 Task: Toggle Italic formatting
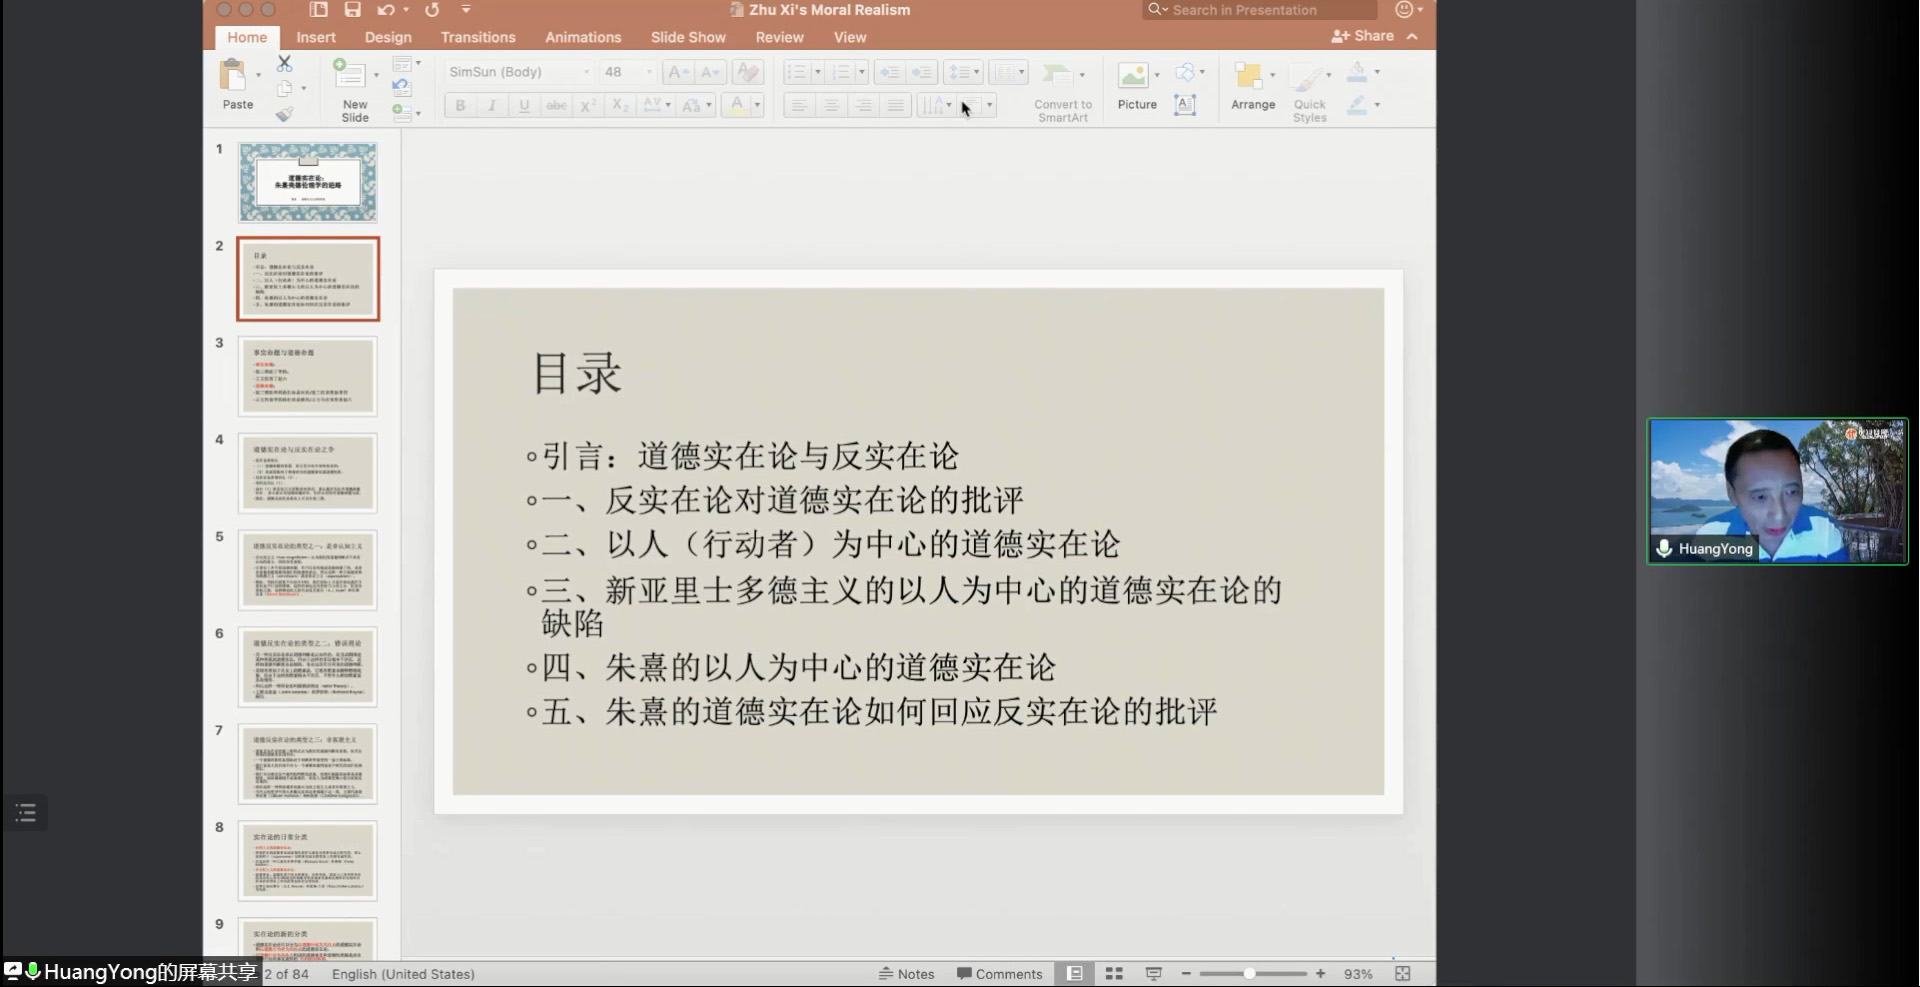point(492,105)
